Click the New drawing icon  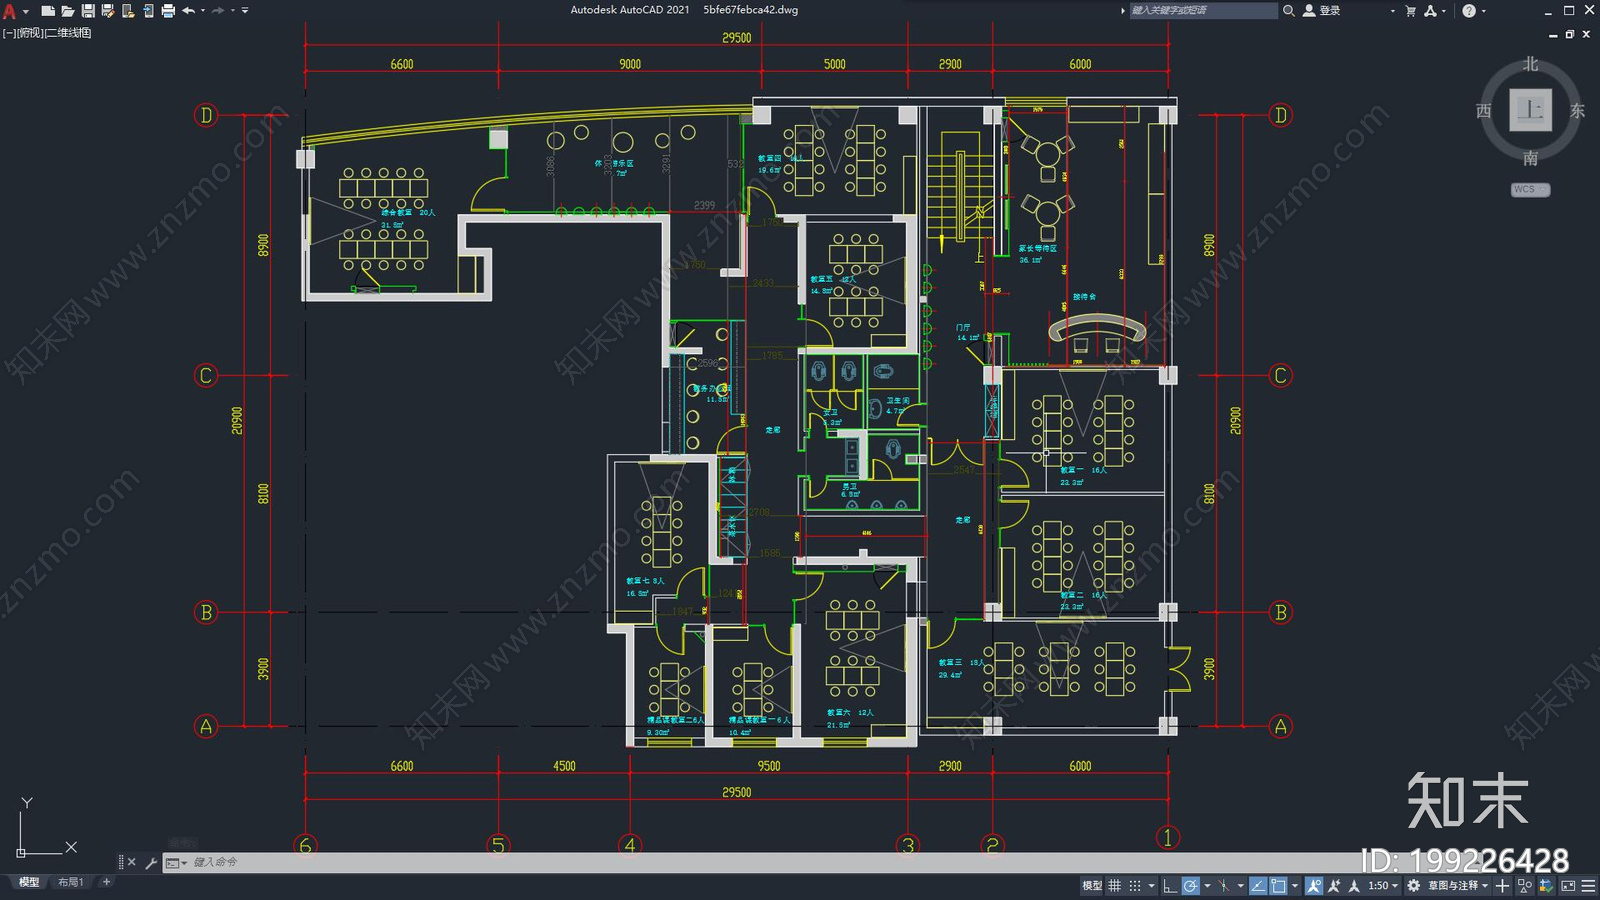47,10
